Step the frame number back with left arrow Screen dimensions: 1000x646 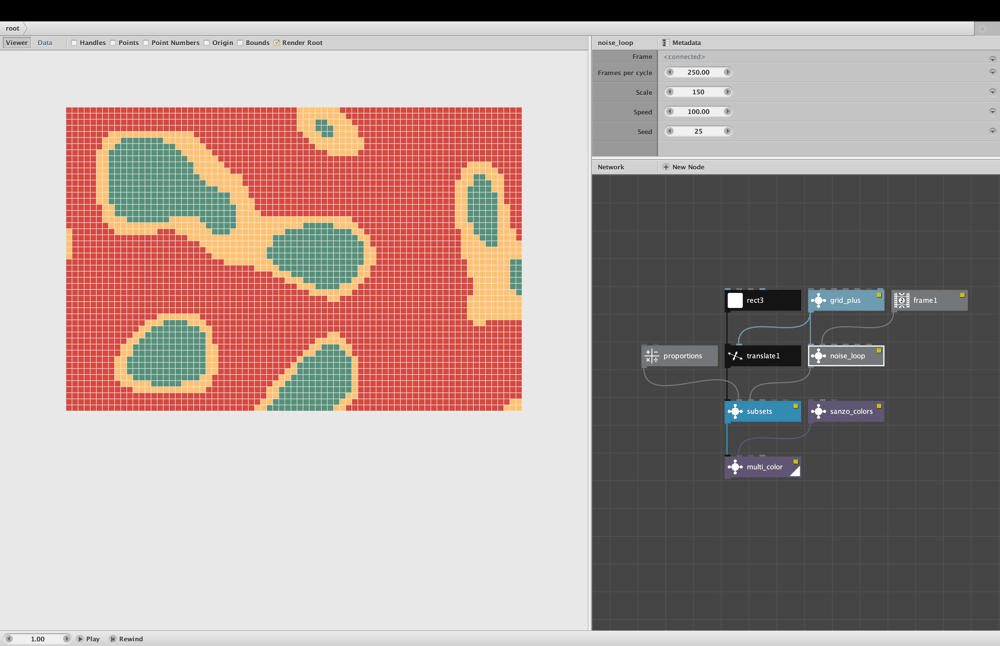[x=9, y=638]
